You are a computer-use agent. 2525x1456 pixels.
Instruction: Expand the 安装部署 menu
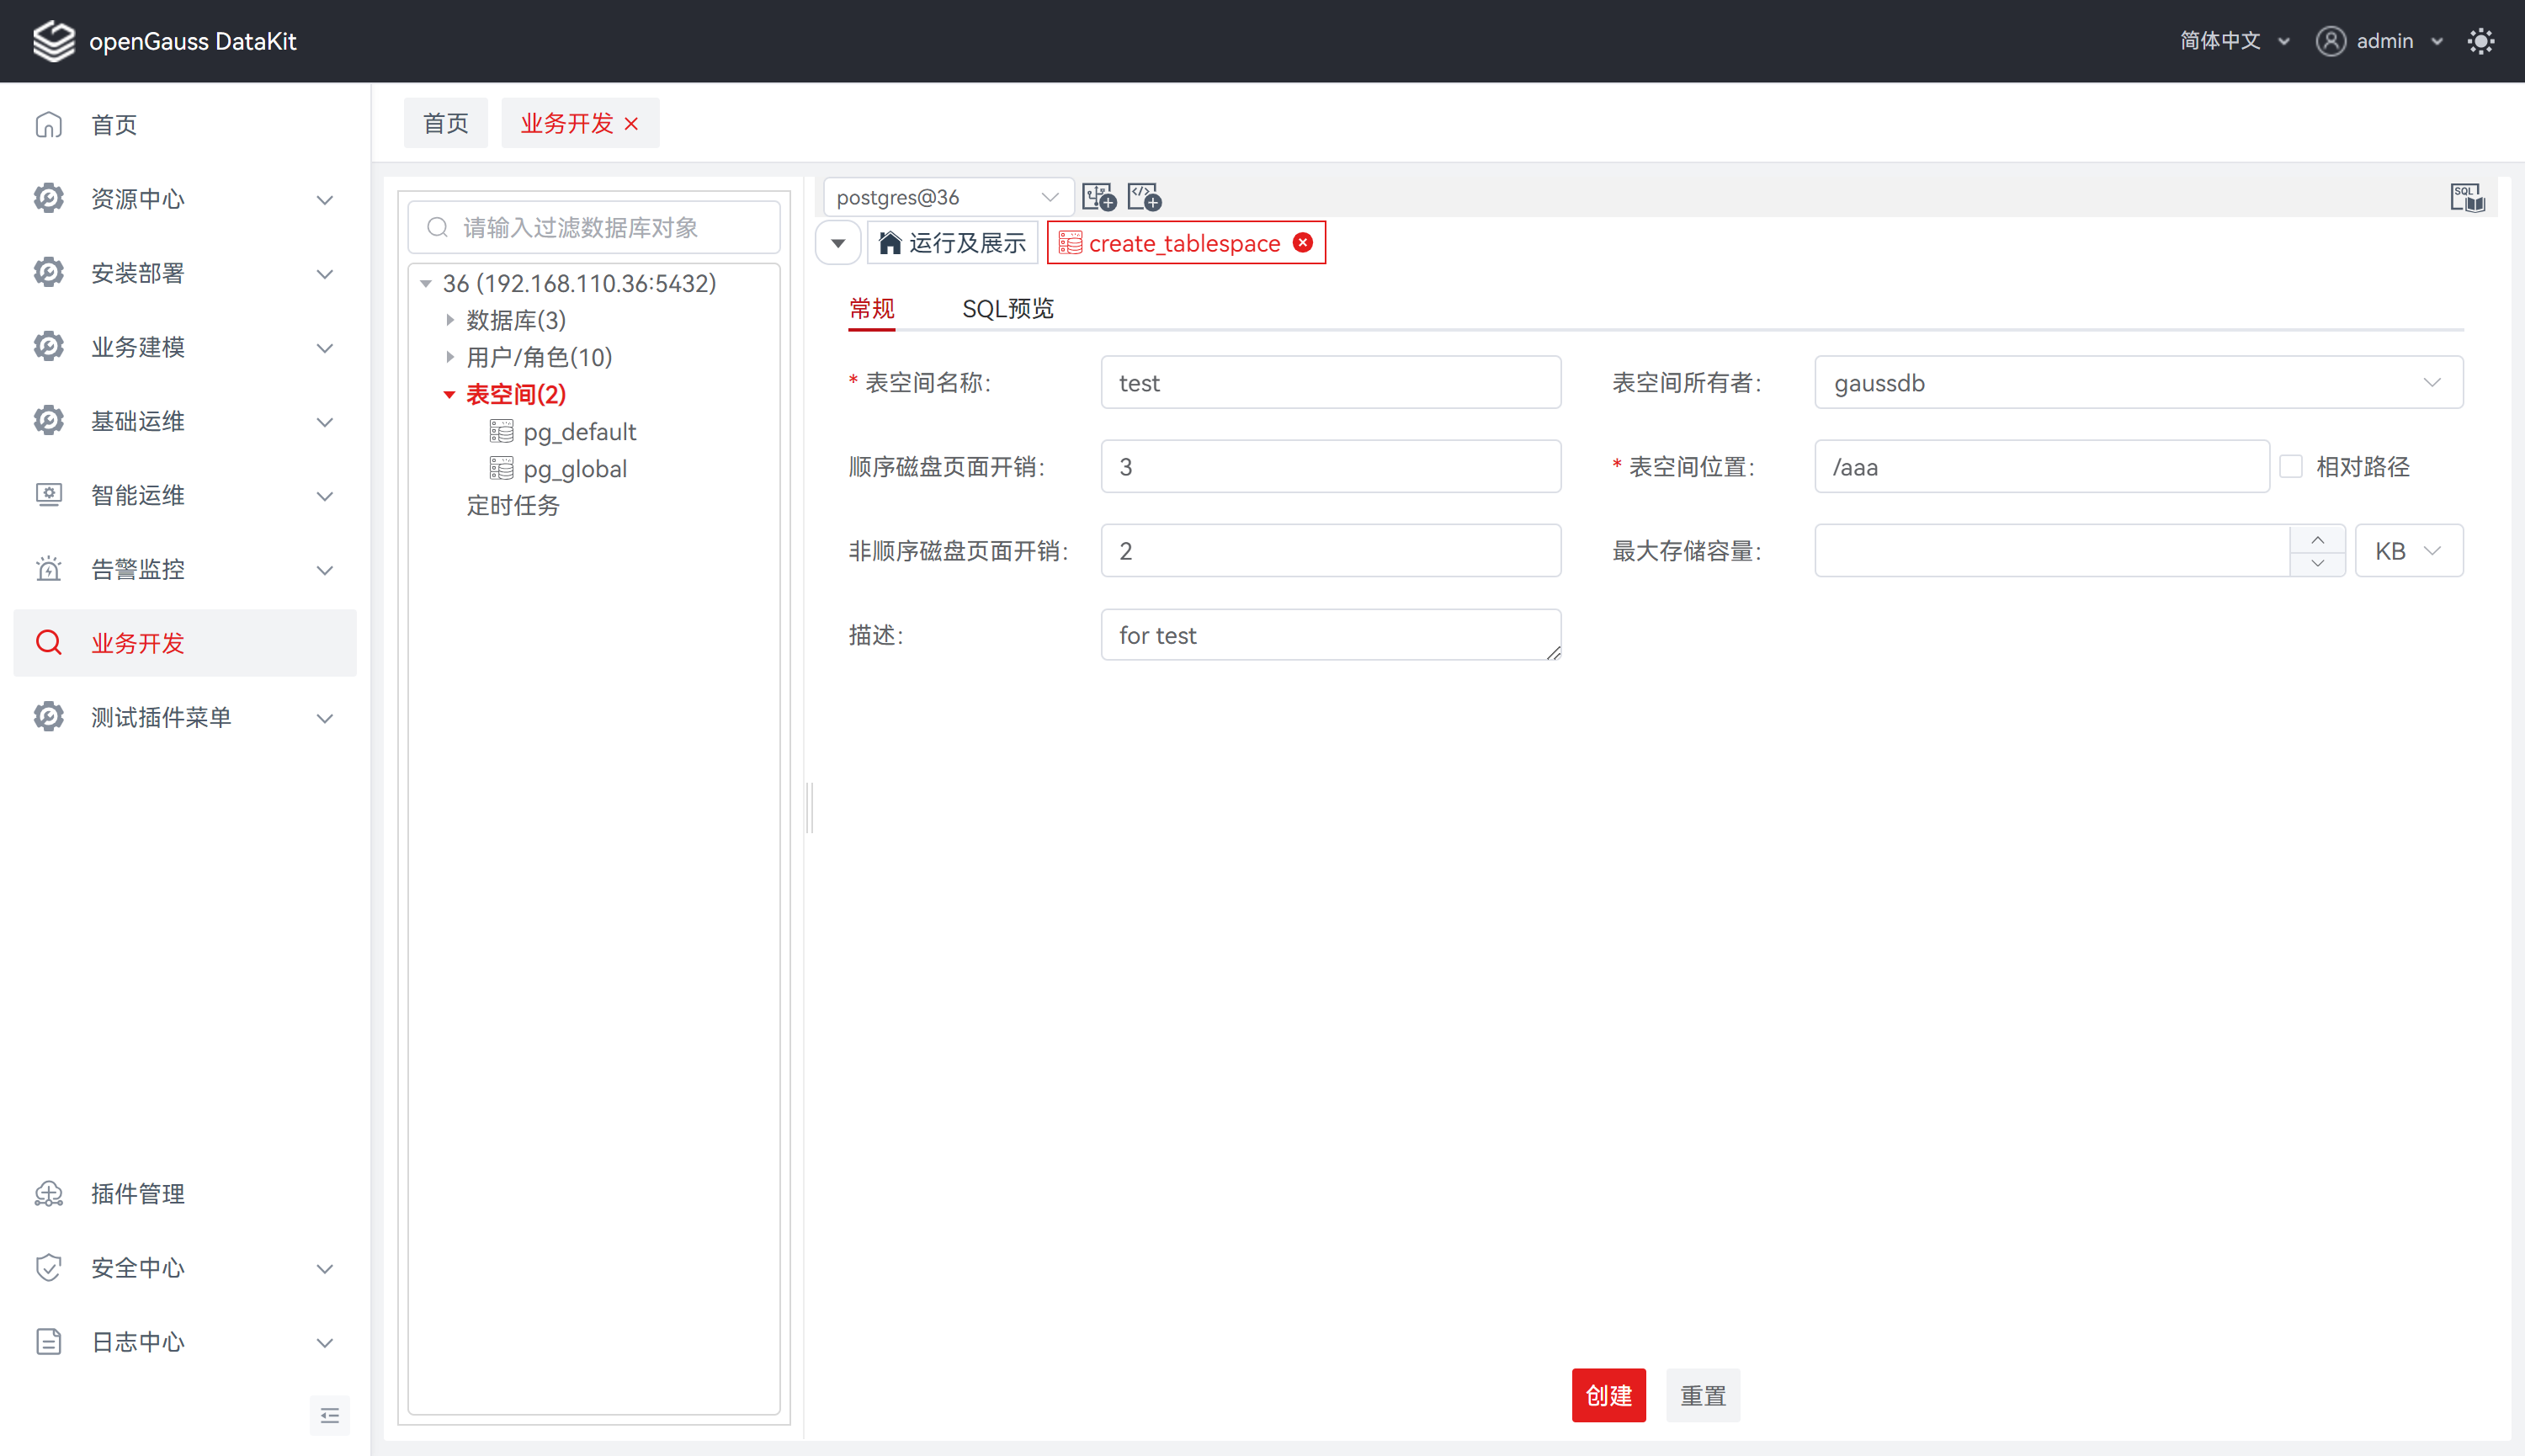325,273
